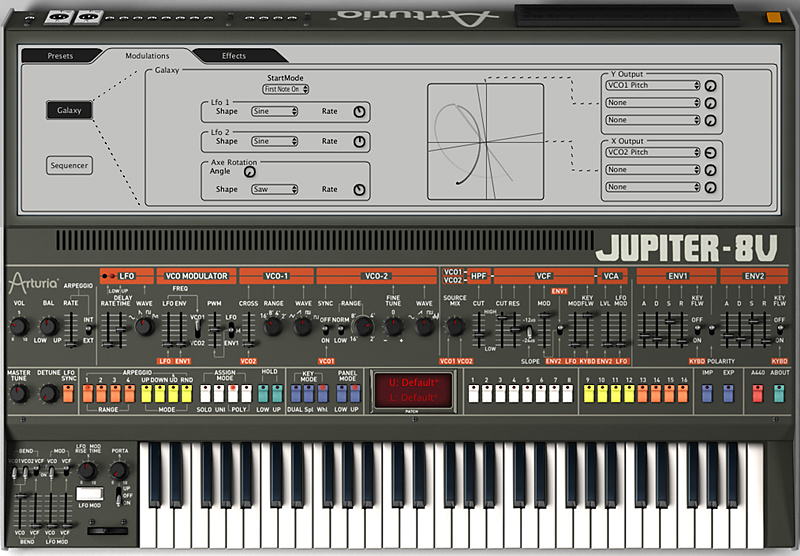Select SOLO assign mode button

coord(205,393)
